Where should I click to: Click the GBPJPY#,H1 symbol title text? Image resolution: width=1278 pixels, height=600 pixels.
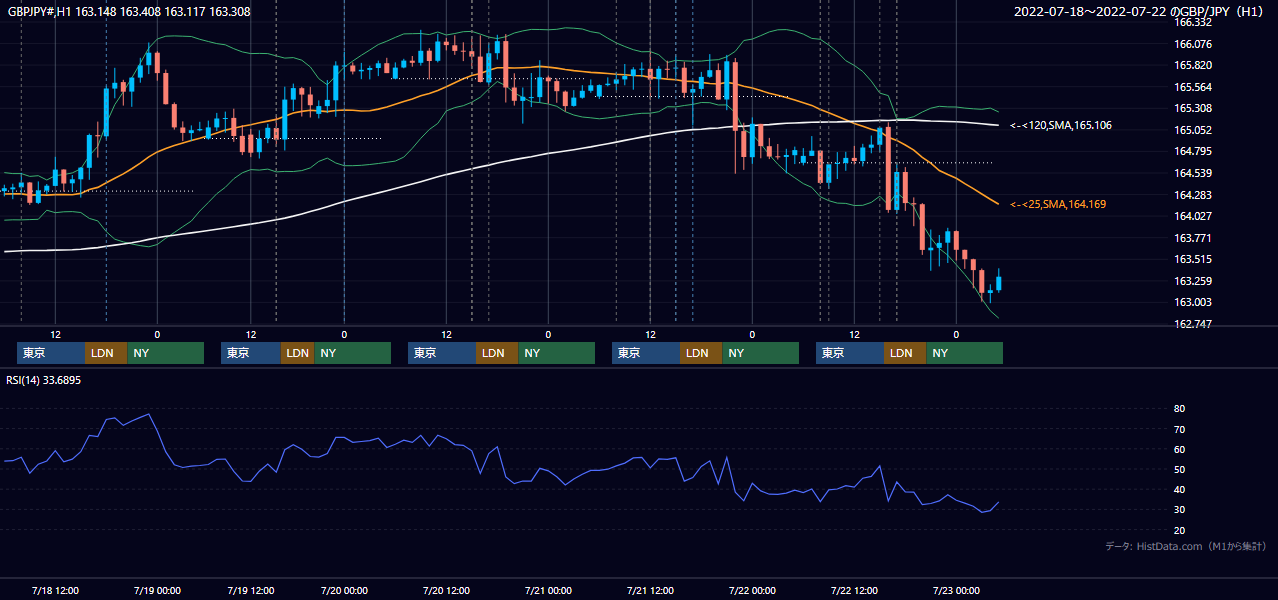click(x=129, y=11)
